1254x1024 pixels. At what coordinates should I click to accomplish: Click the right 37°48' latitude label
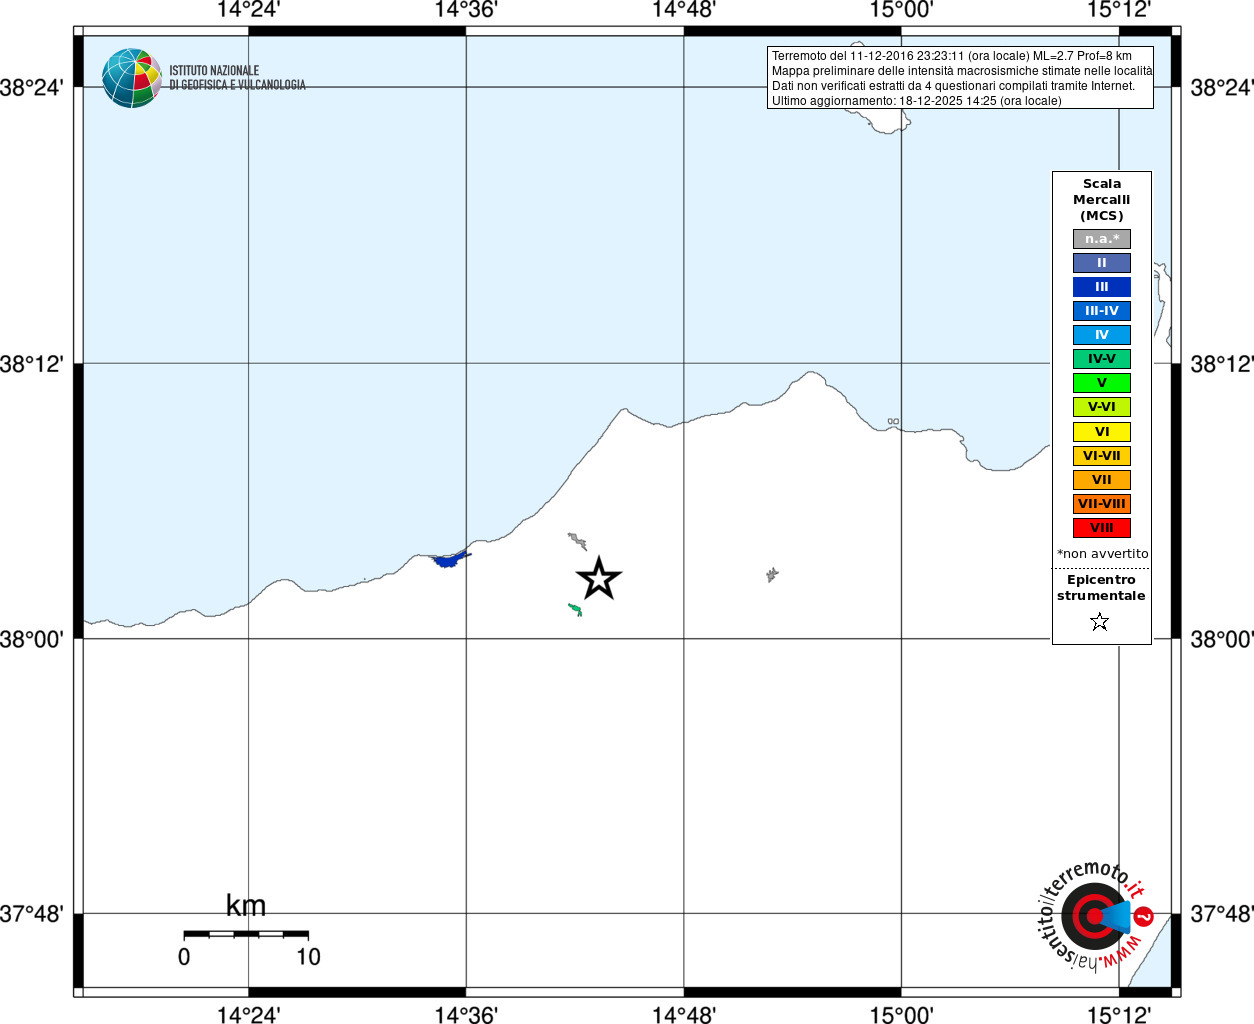[1222, 914]
